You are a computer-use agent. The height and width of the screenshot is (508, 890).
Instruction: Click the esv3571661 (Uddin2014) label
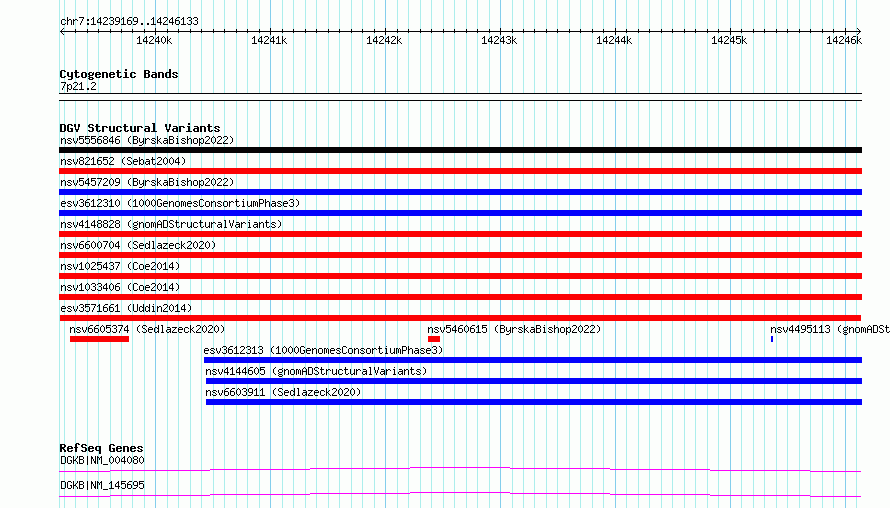point(126,308)
